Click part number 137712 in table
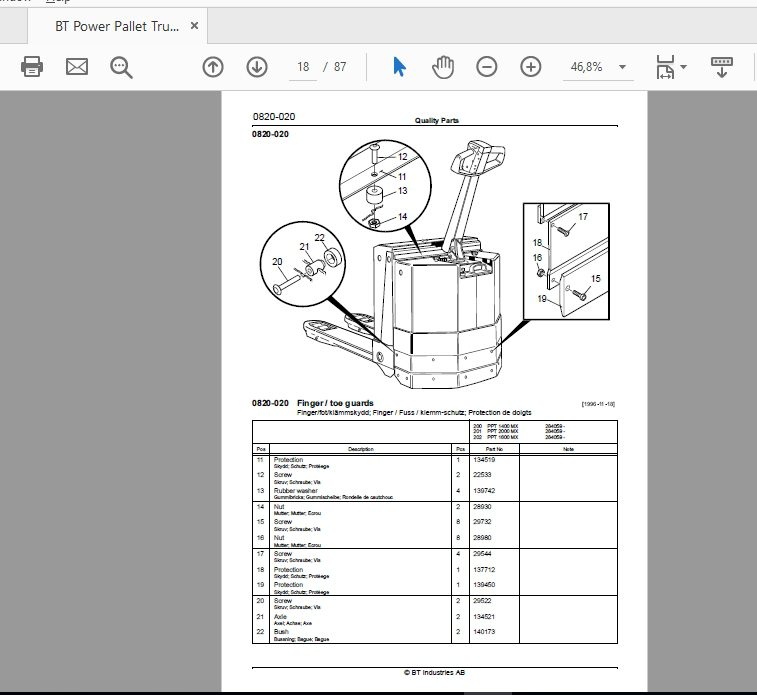The image size is (757, 695). (x=484, y=570)
